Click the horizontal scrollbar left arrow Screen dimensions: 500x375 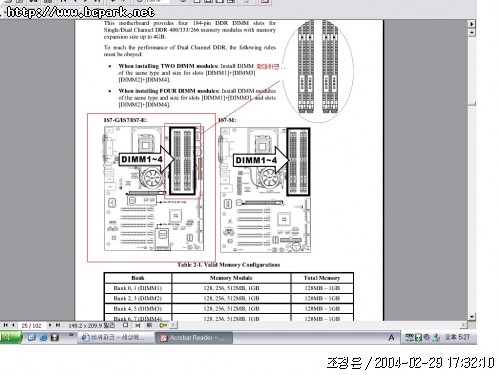[x=174, y=325]
